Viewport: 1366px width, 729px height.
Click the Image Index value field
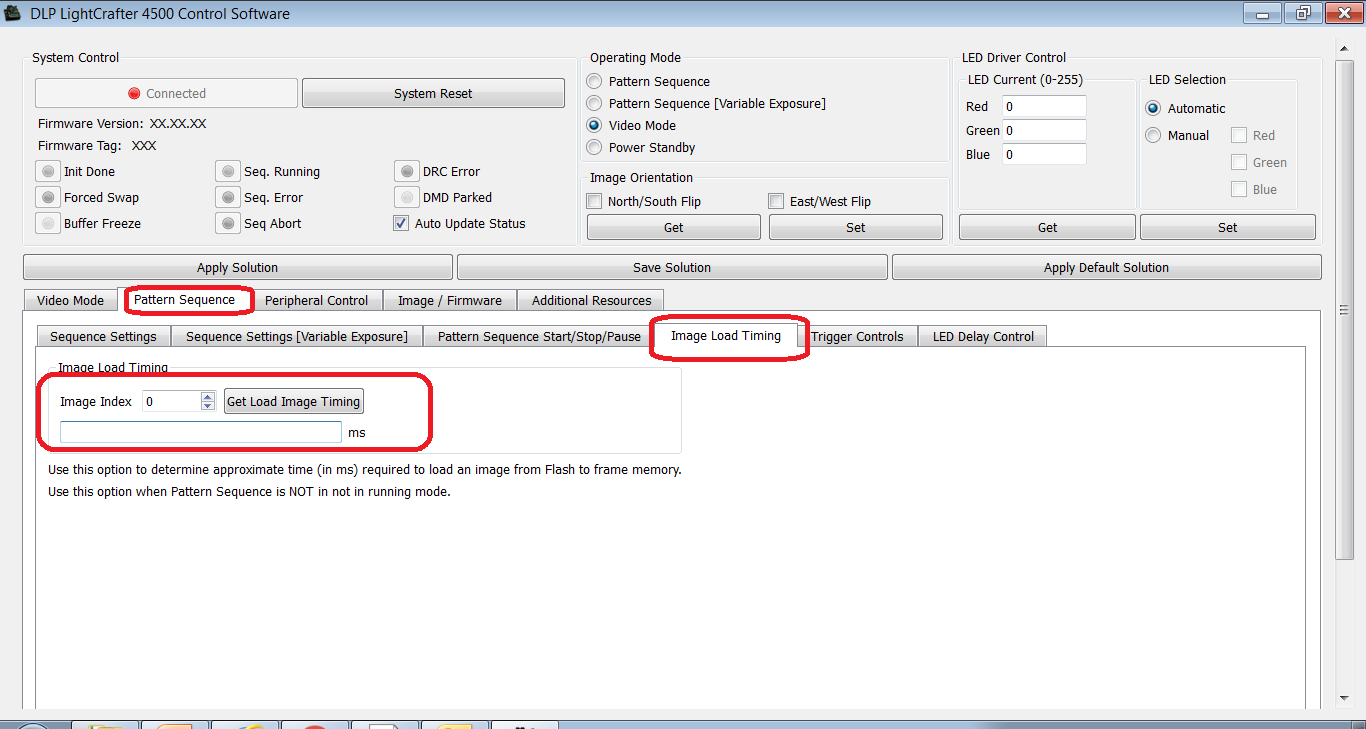coord(172,401)
